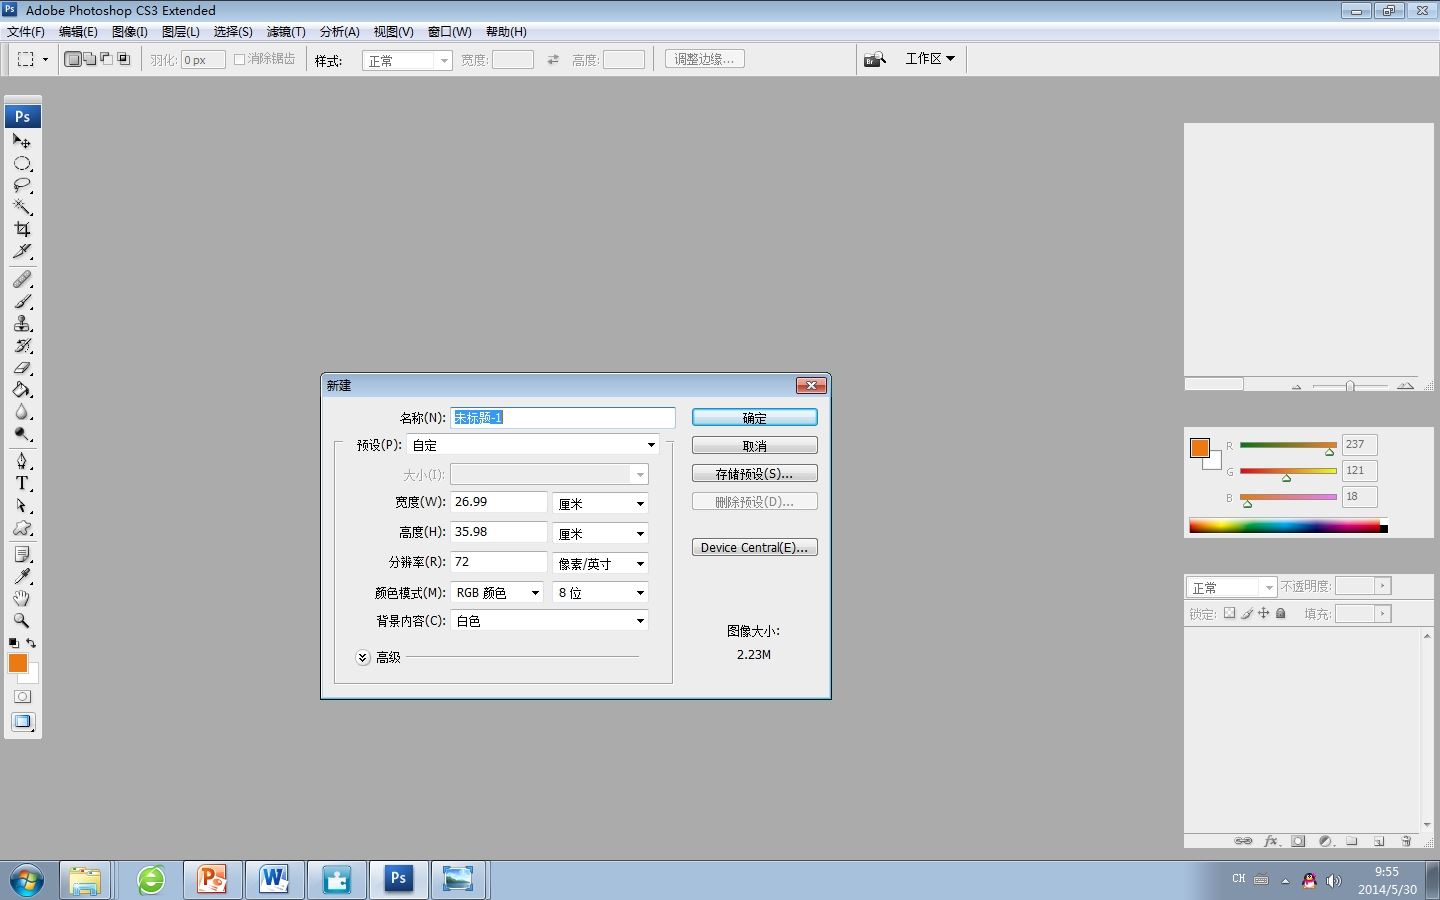
Task: Open the 视图(V) menu
Action: pos(393,32)
